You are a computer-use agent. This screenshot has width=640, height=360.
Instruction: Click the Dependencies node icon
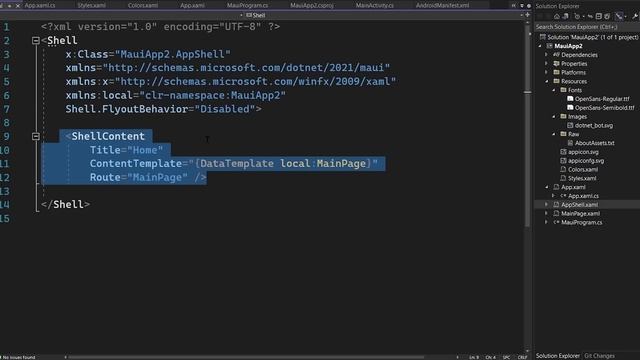click(556, 55)
